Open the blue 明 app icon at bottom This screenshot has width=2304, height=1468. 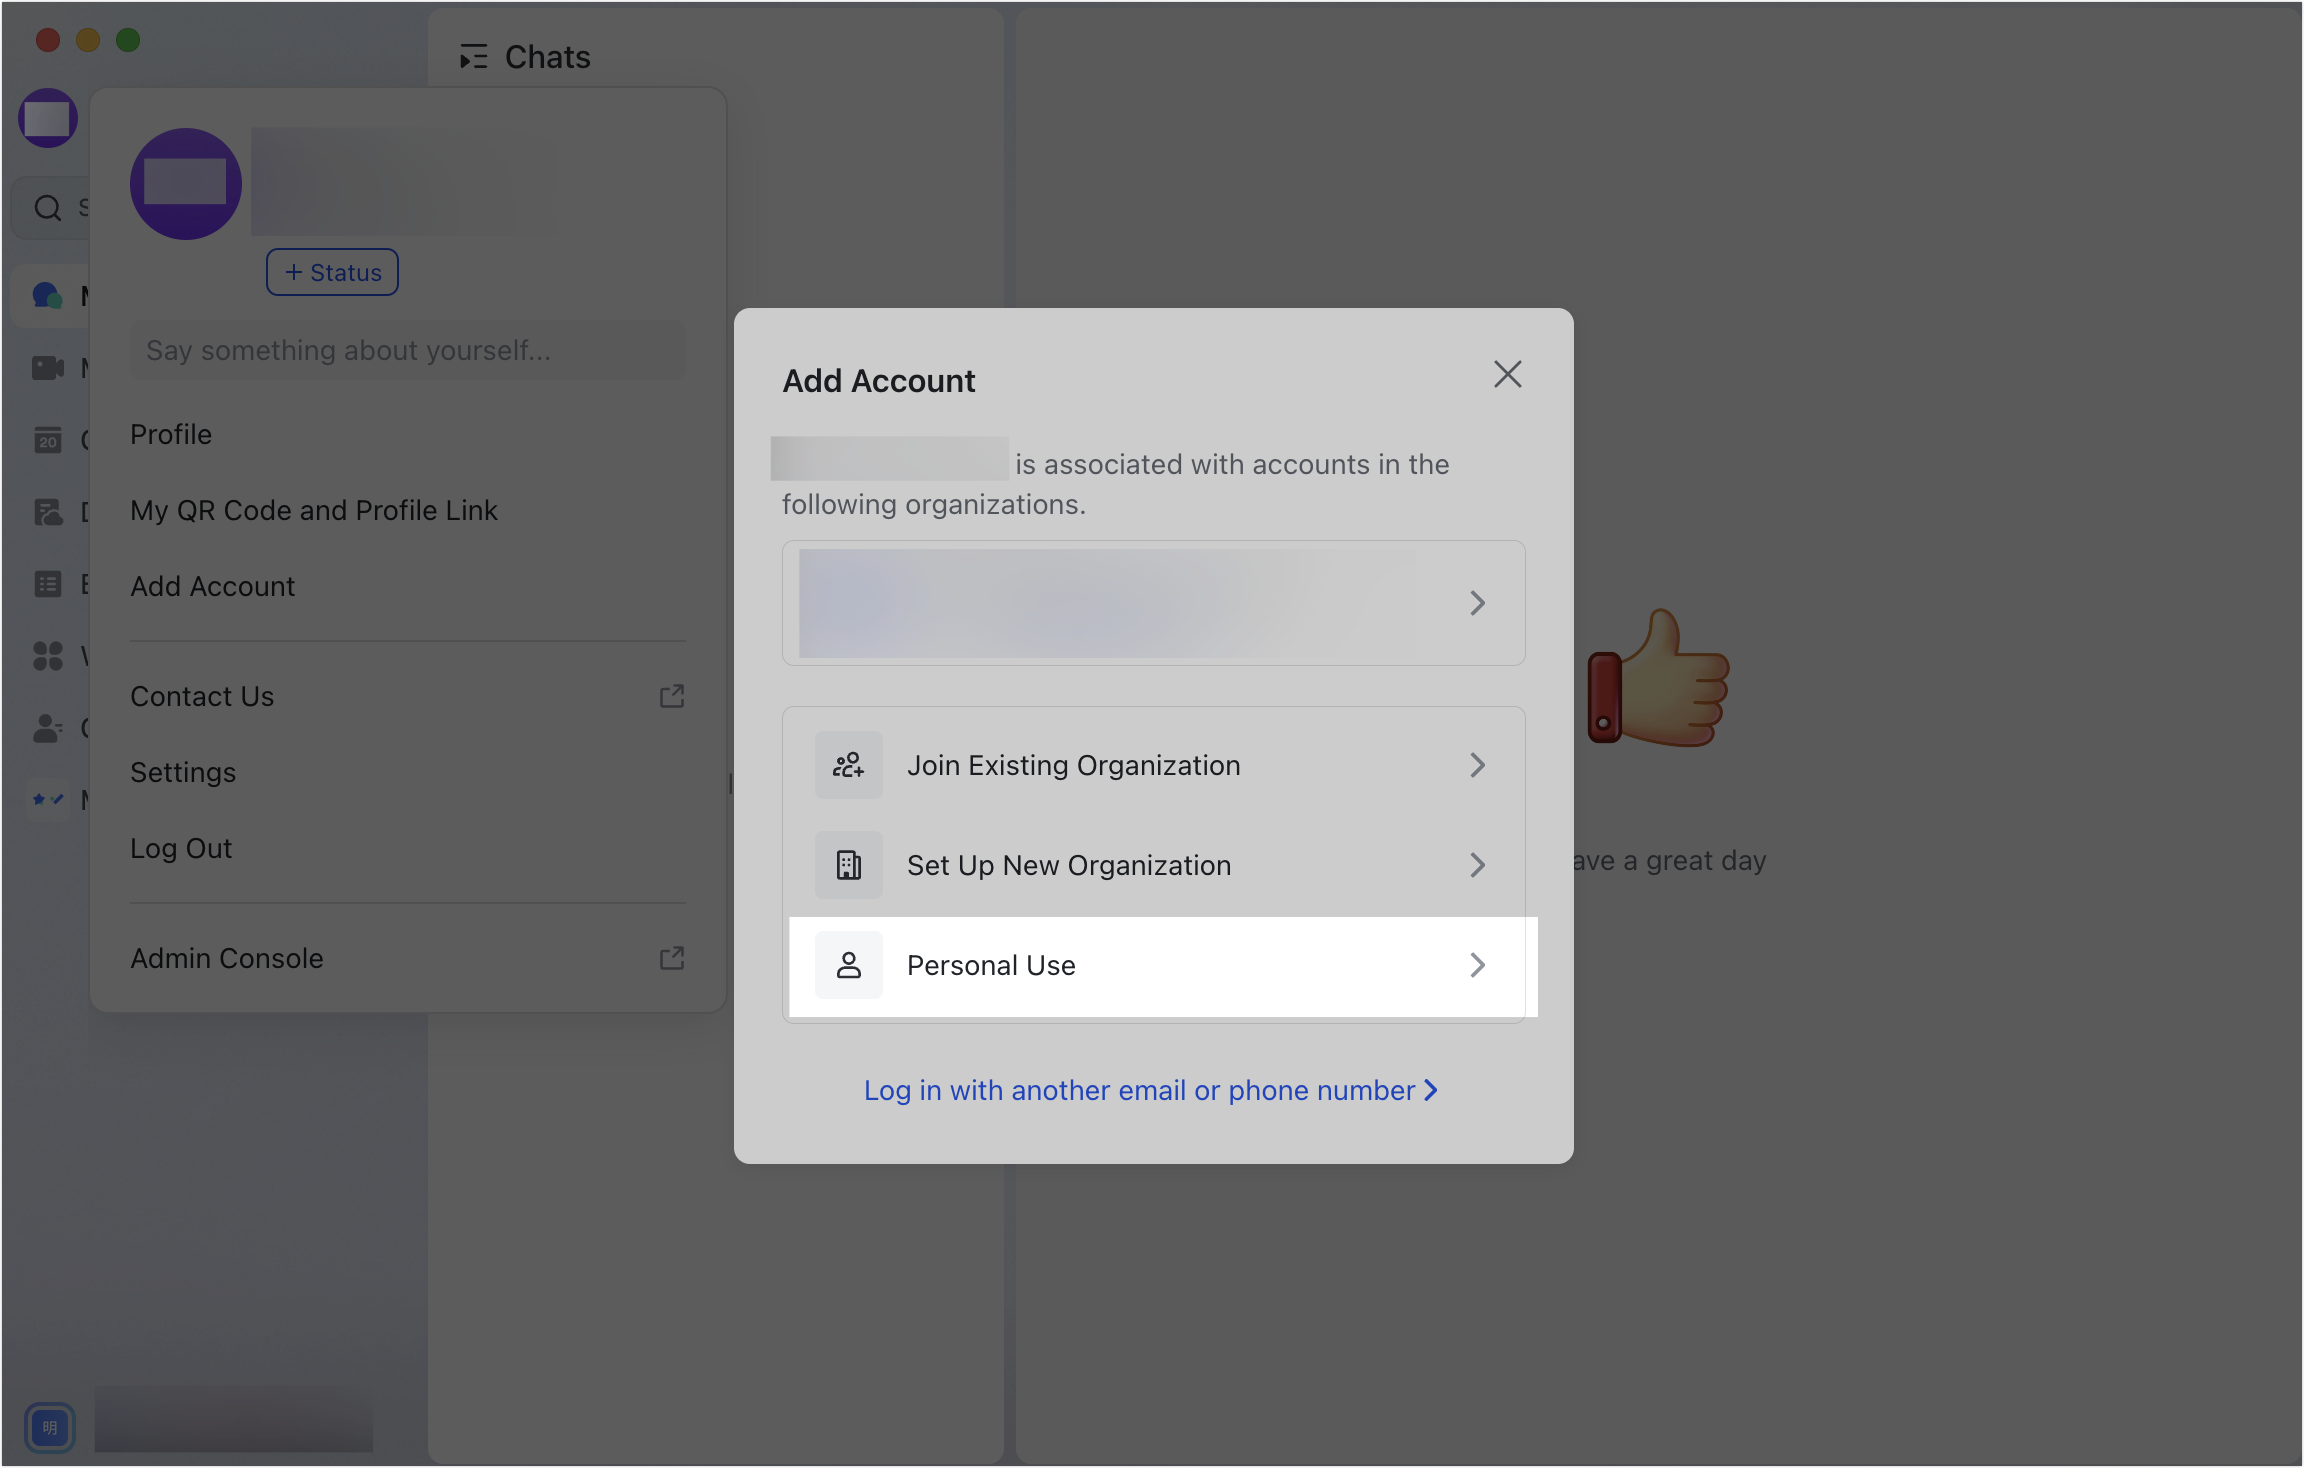coord(50,1428)
